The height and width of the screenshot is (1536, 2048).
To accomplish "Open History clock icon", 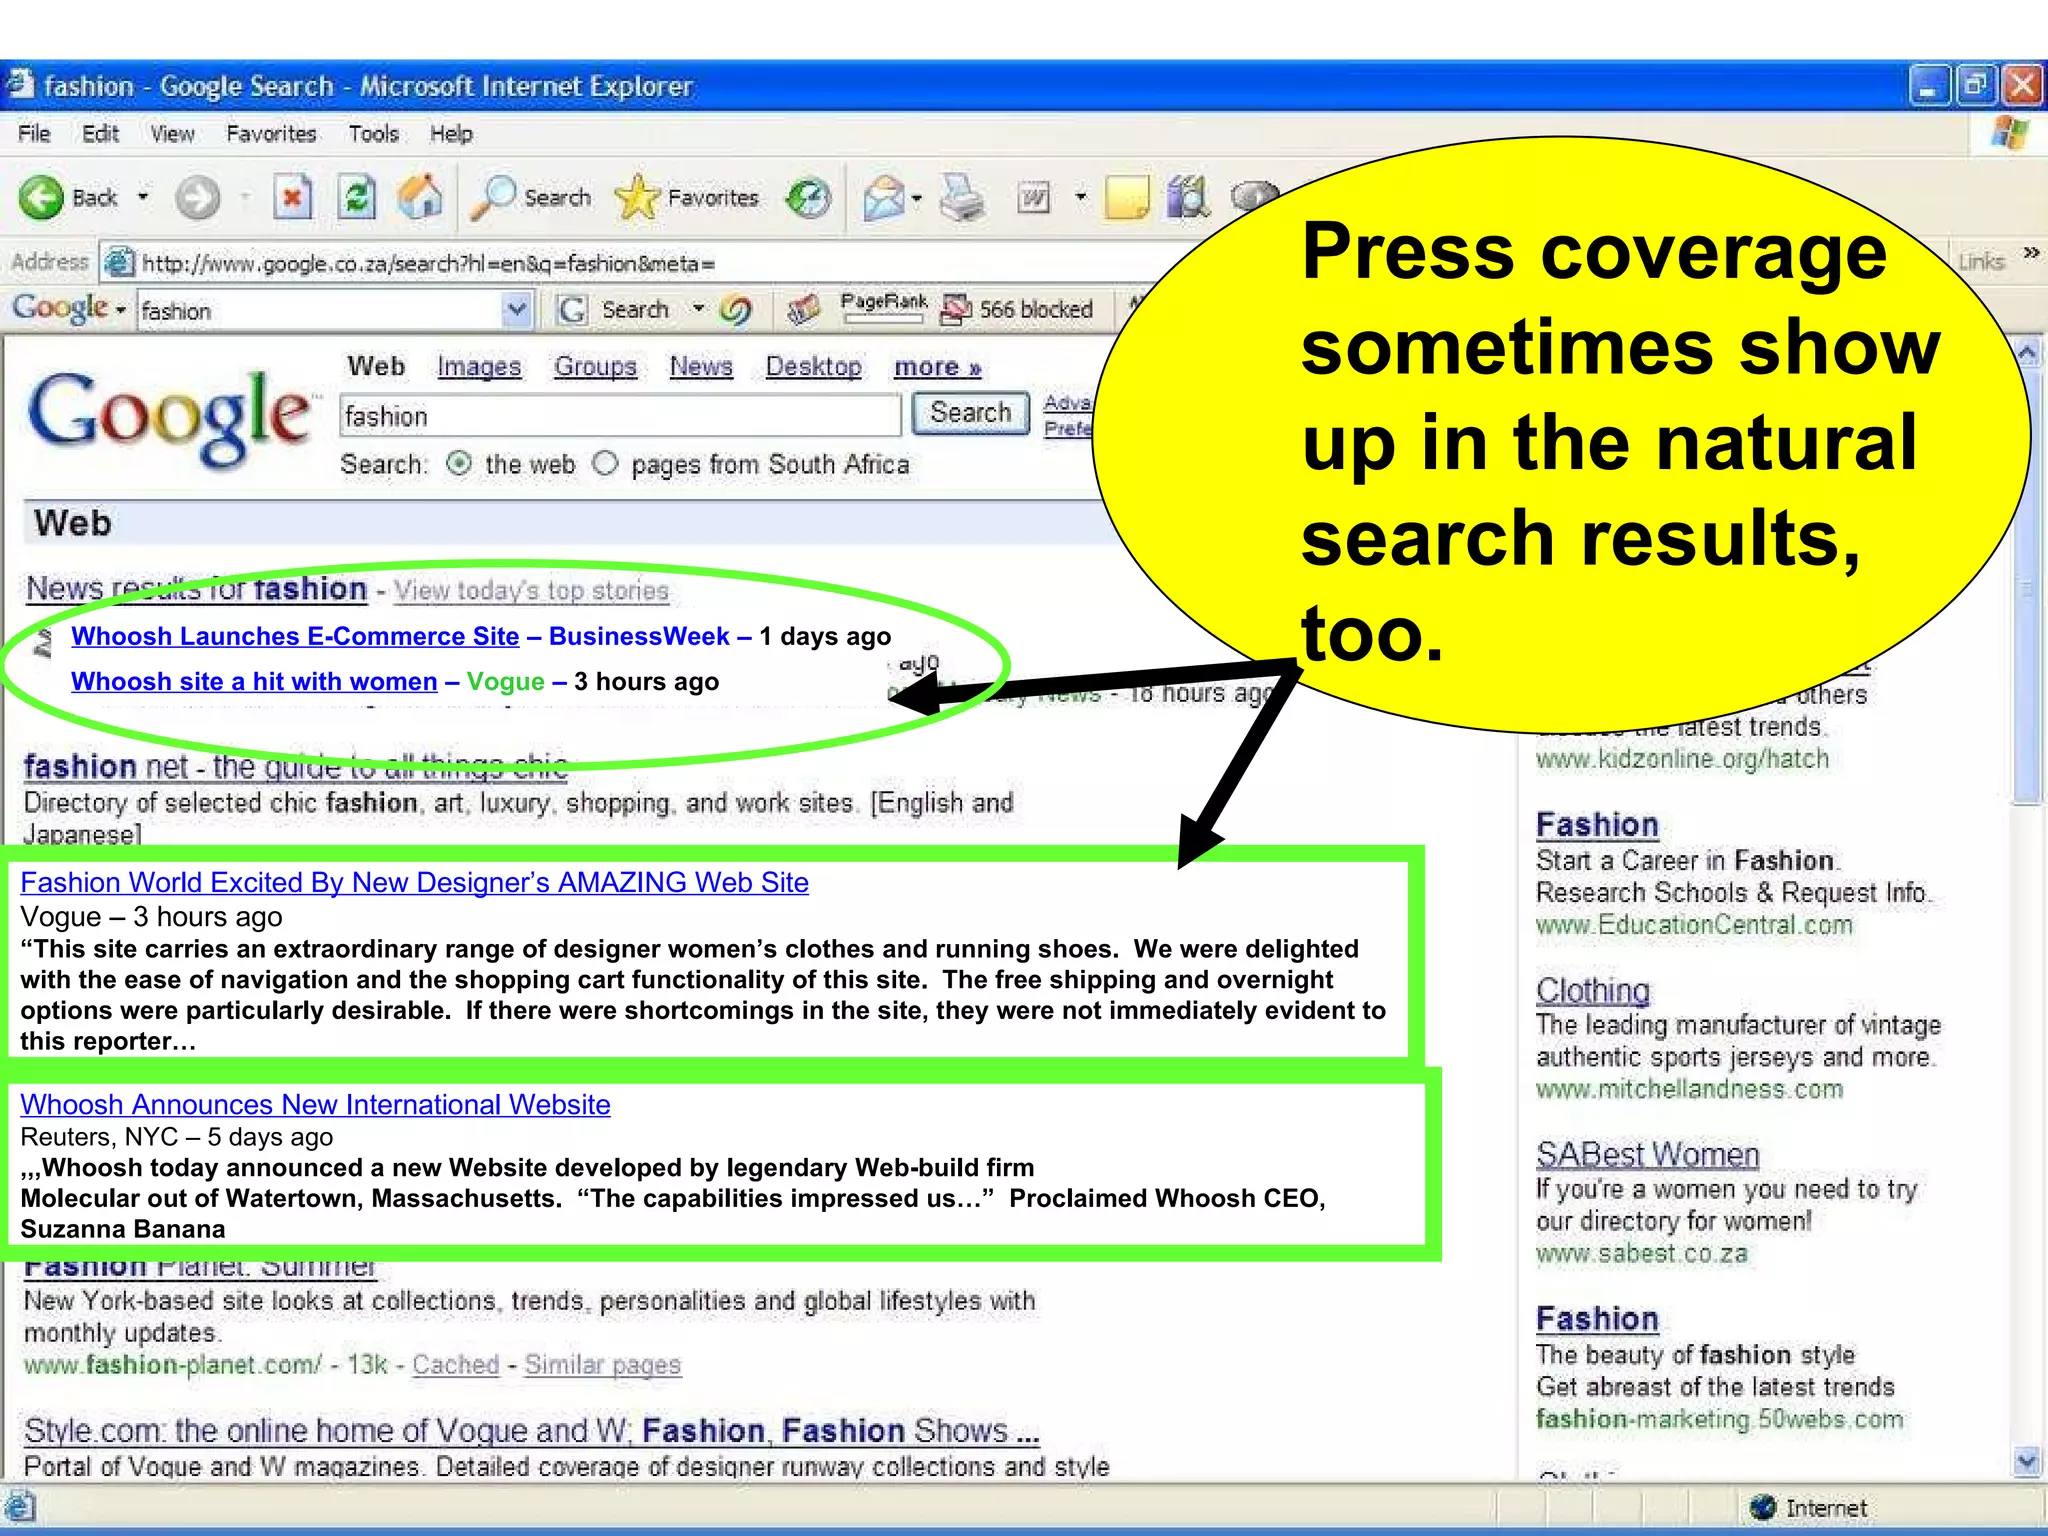I will (x=808, y=198).
